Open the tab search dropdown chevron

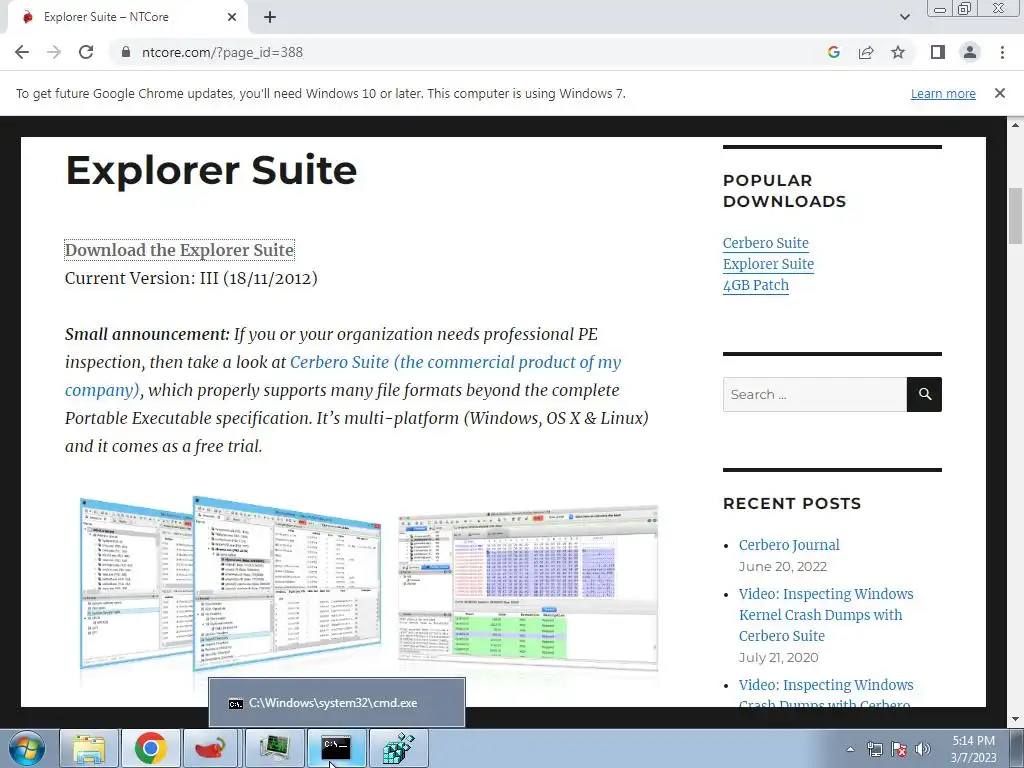[904, 17]
